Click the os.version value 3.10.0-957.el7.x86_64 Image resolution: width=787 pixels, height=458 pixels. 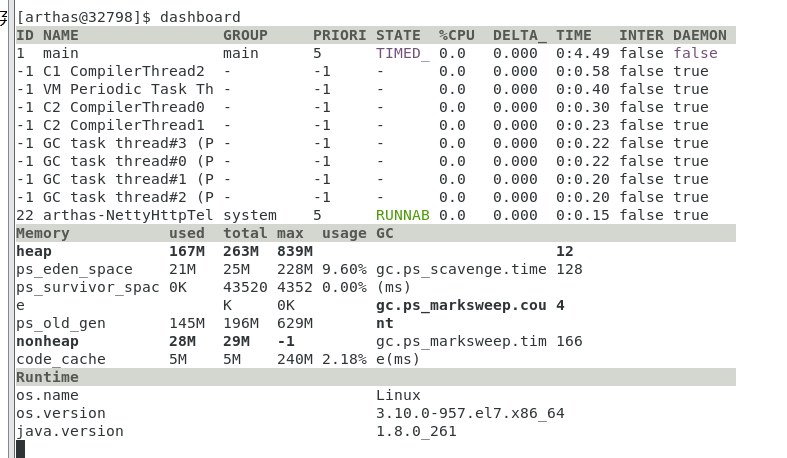470,413
